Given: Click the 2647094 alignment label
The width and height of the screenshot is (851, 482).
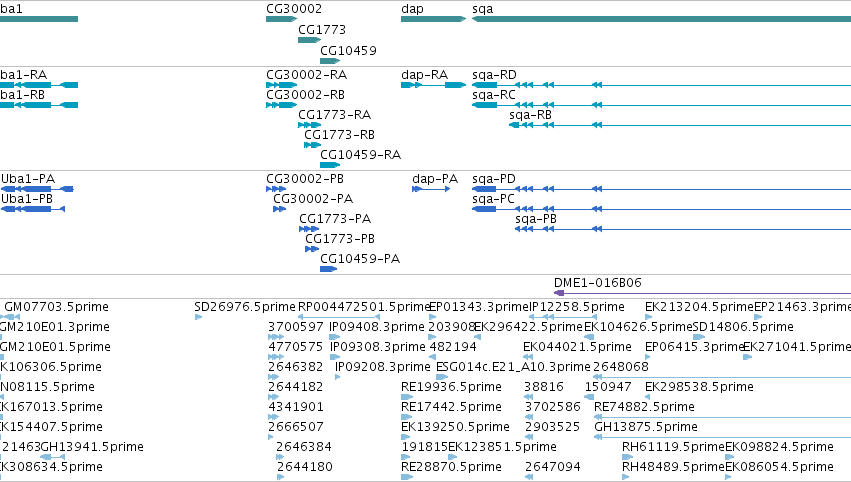Looking at the screenshot, I should pyautogui.click(x=552, y=468).
